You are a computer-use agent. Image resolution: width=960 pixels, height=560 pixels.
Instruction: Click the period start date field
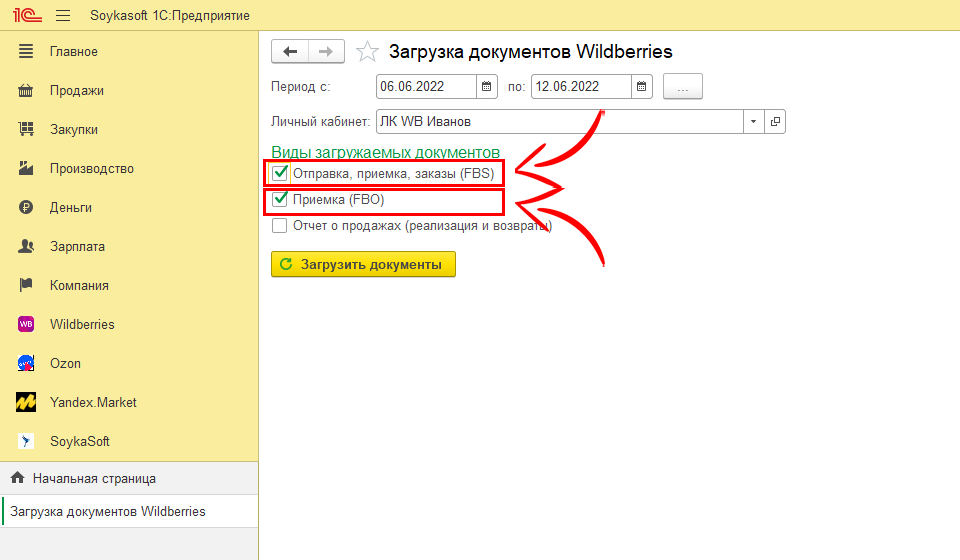pyautogui.click(x=425, y=87)
